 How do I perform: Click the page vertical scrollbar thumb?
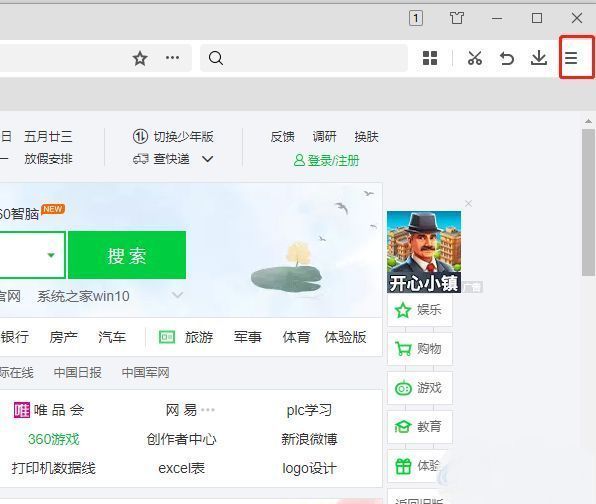tap(588, 202)
